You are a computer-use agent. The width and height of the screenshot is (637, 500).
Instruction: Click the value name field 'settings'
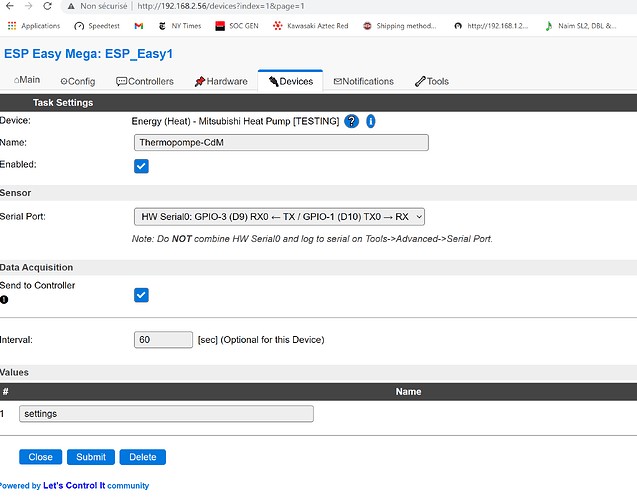coord(166,413)
